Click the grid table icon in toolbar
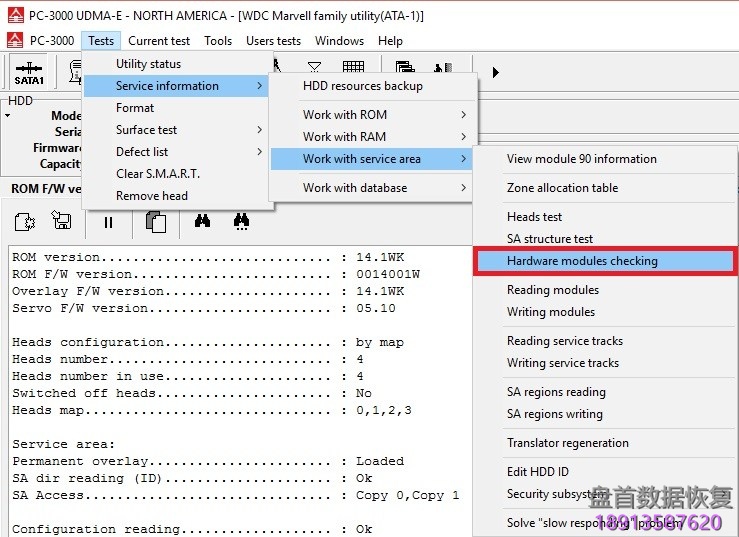739x537 pixels. [353, 68]
